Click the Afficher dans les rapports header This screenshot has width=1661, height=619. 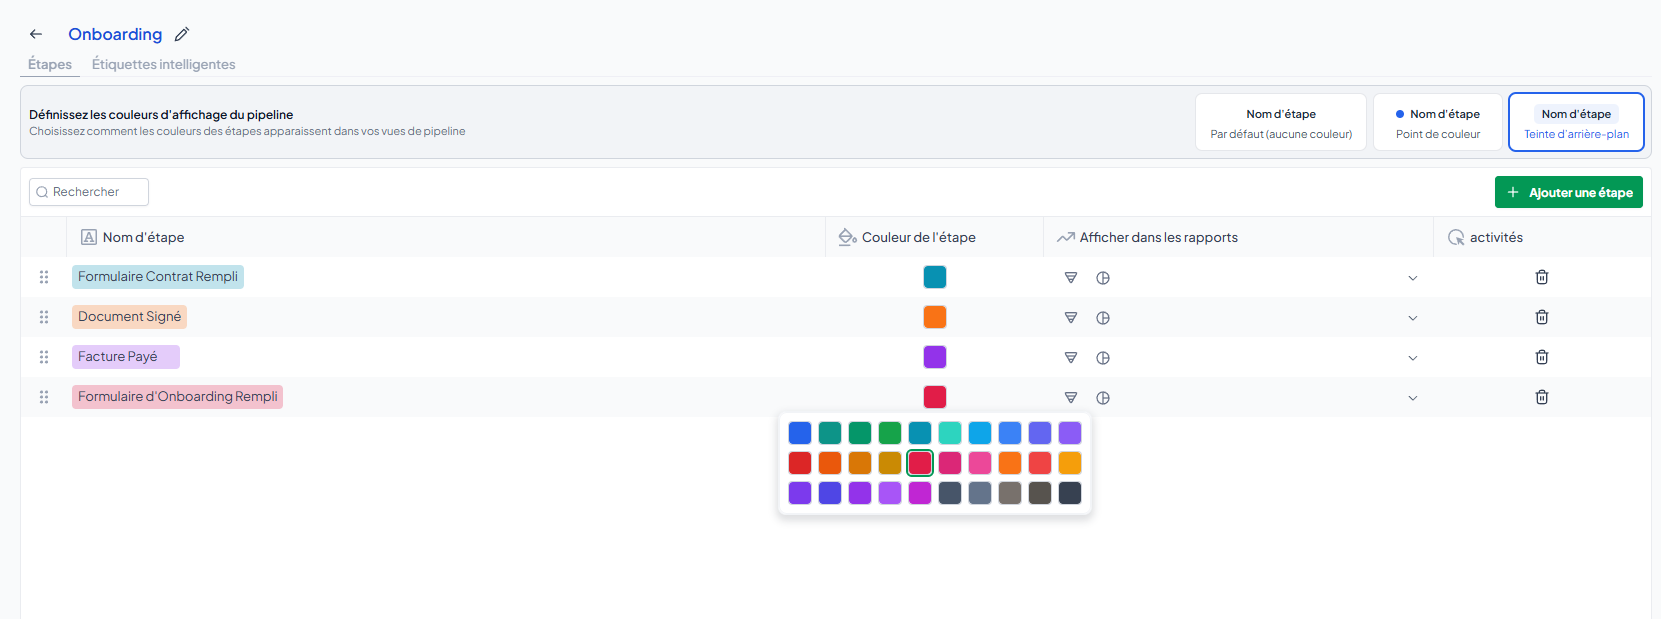(x=1159, y=237)
